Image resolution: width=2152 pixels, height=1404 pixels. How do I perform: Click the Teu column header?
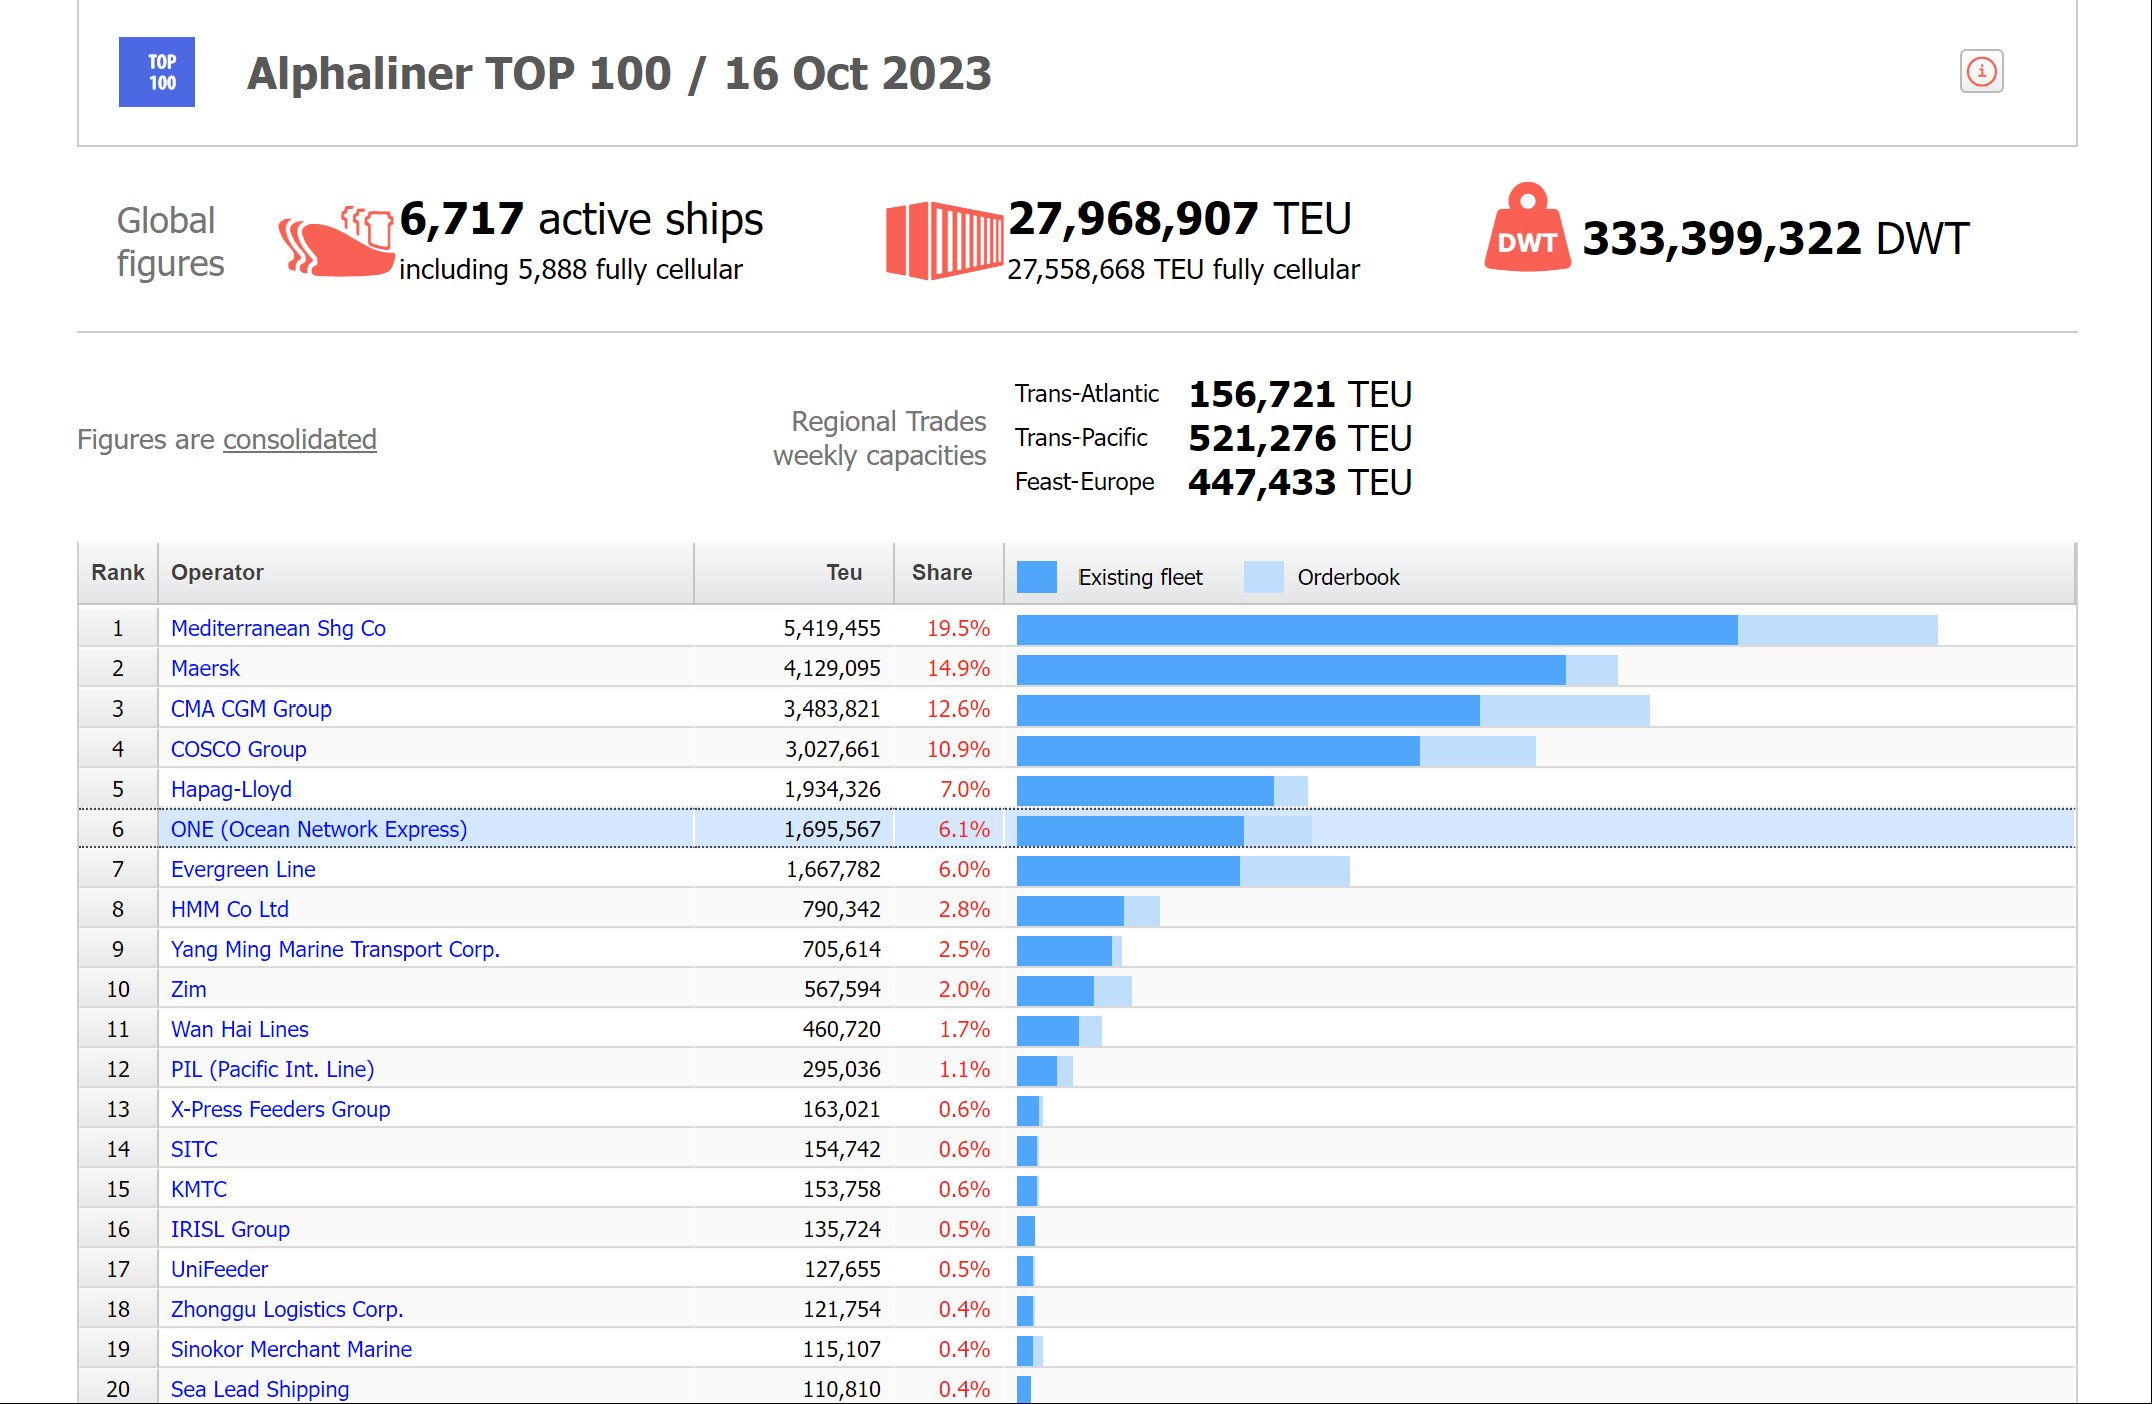[794, 573]
